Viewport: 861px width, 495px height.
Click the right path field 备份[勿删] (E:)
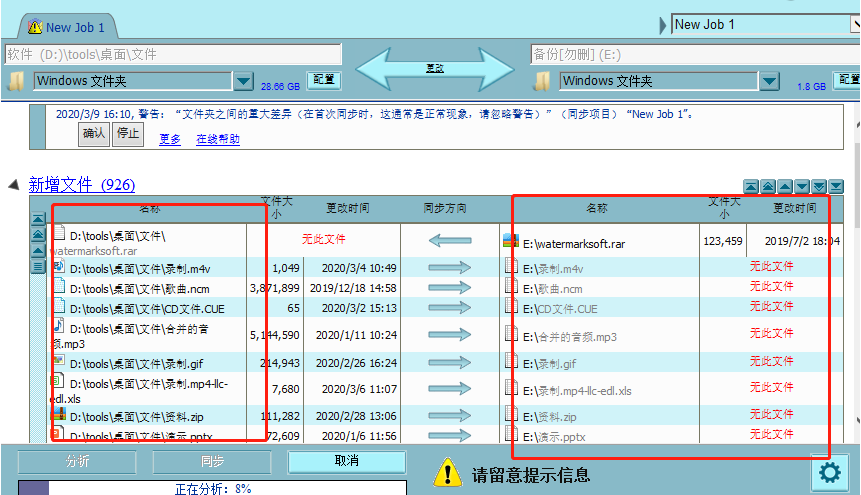[695, 54]
